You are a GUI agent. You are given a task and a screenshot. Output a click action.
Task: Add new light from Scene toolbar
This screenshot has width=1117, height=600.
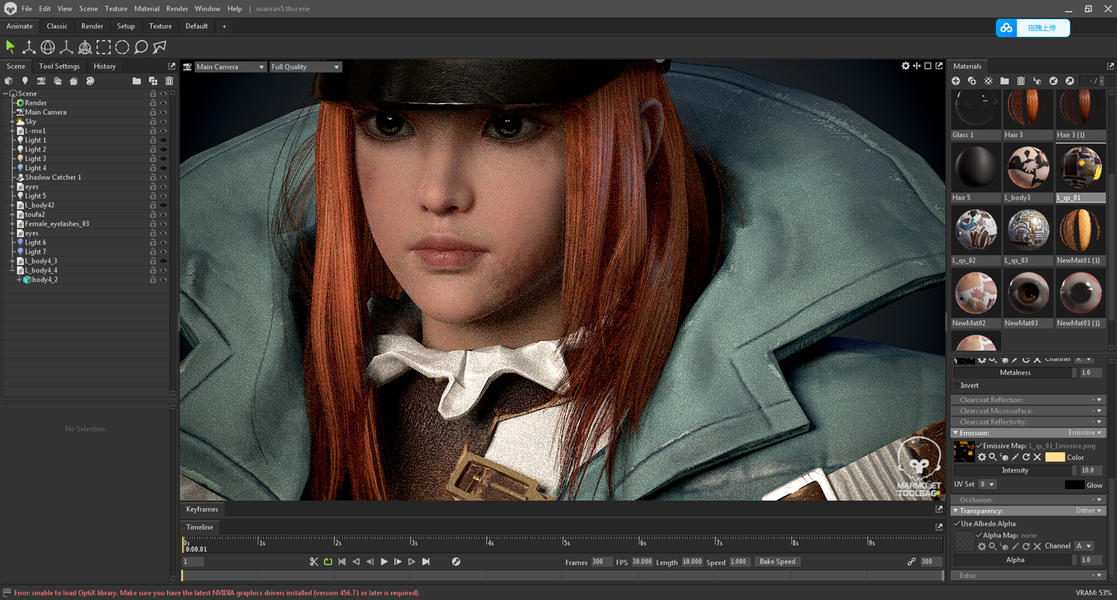point(25,81)
